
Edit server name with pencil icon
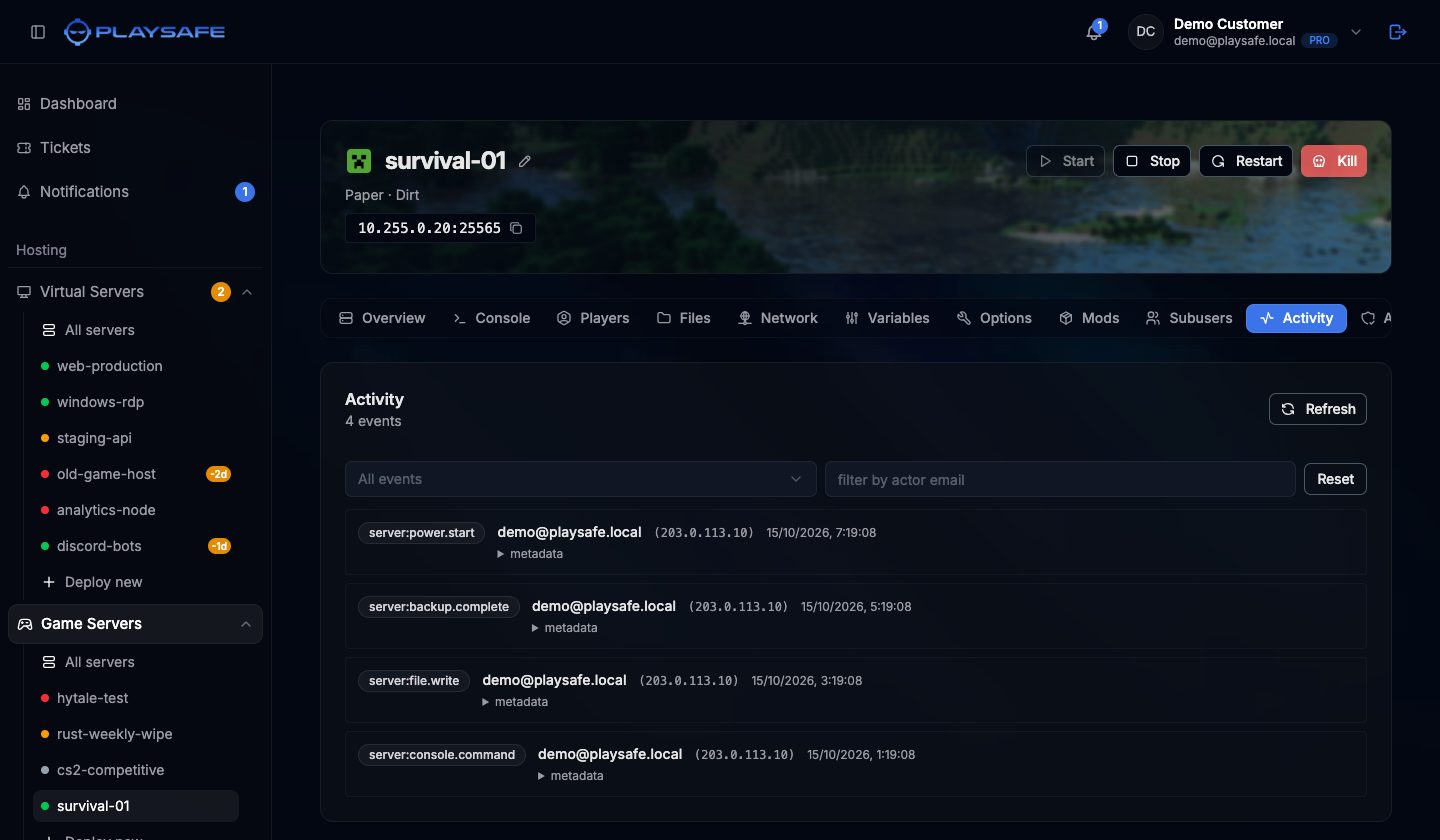pos(525,161)
